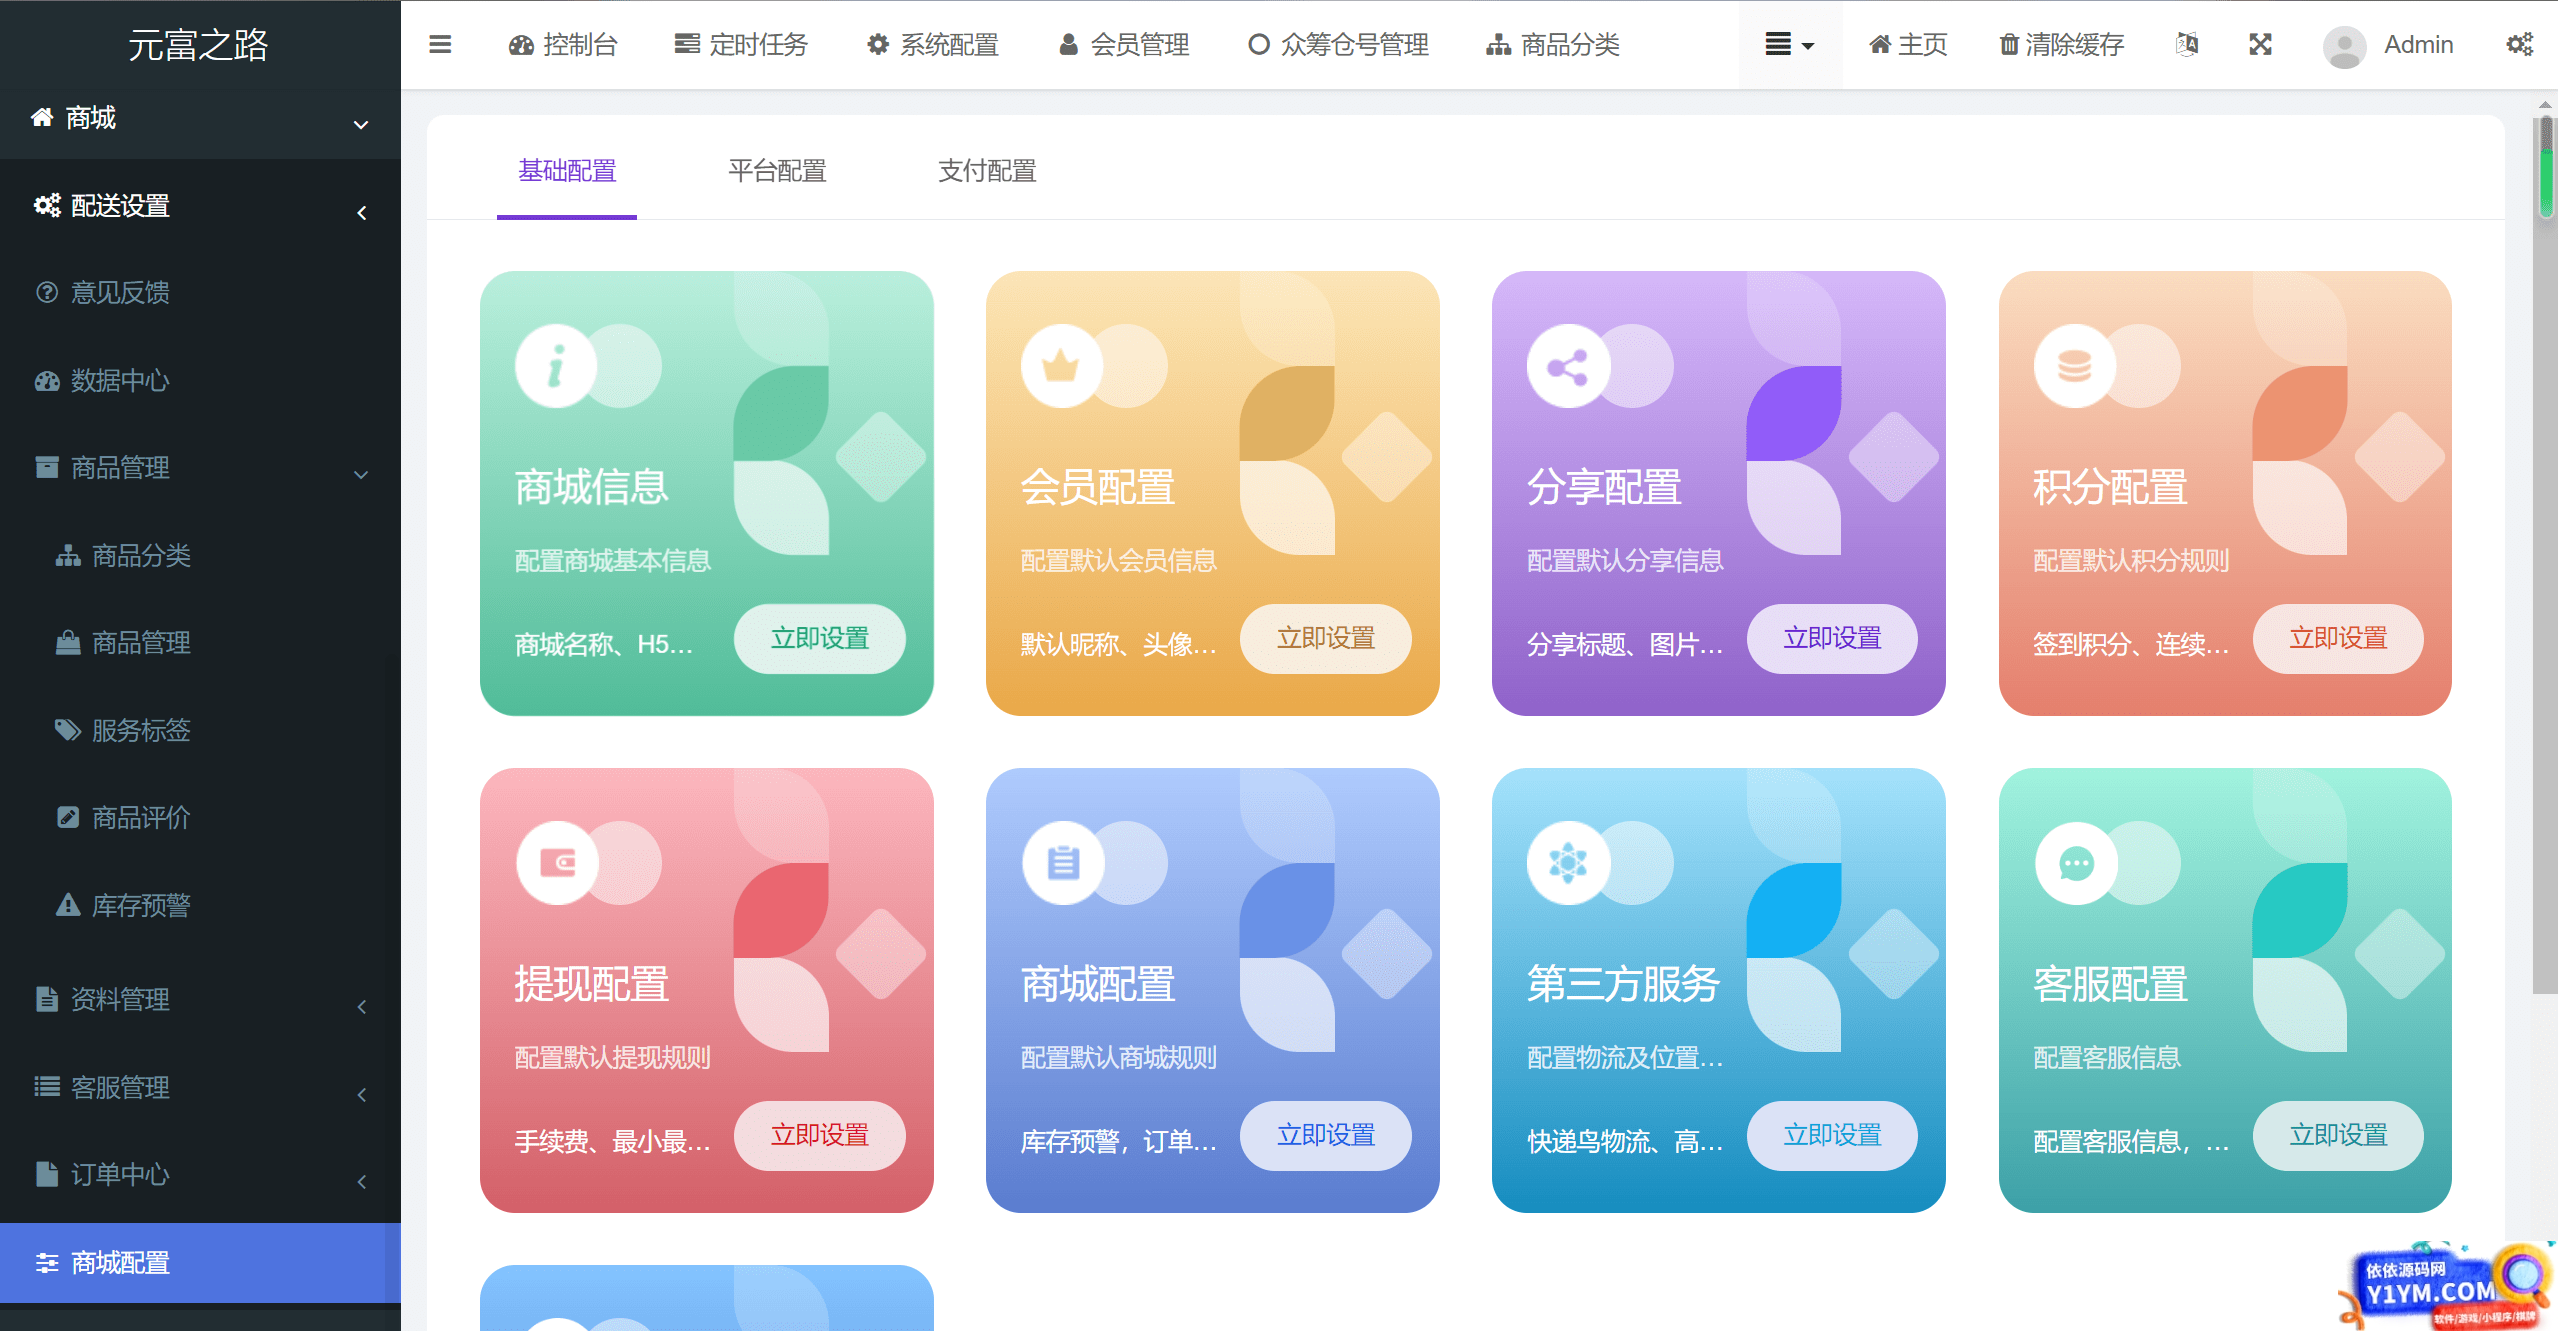Viewport: 2558px width, 1331px height.
Task: Open 服务标签 in the sidebar
Action: pos(200,730)
